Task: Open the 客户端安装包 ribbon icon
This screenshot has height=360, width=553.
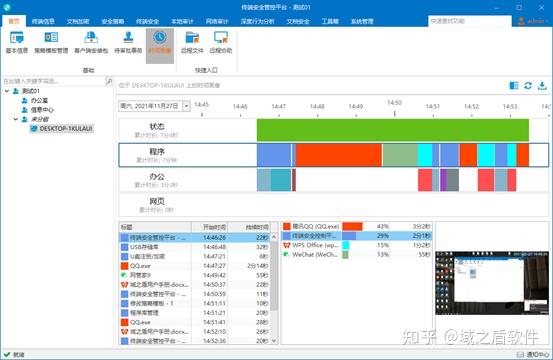Action: 91,42
